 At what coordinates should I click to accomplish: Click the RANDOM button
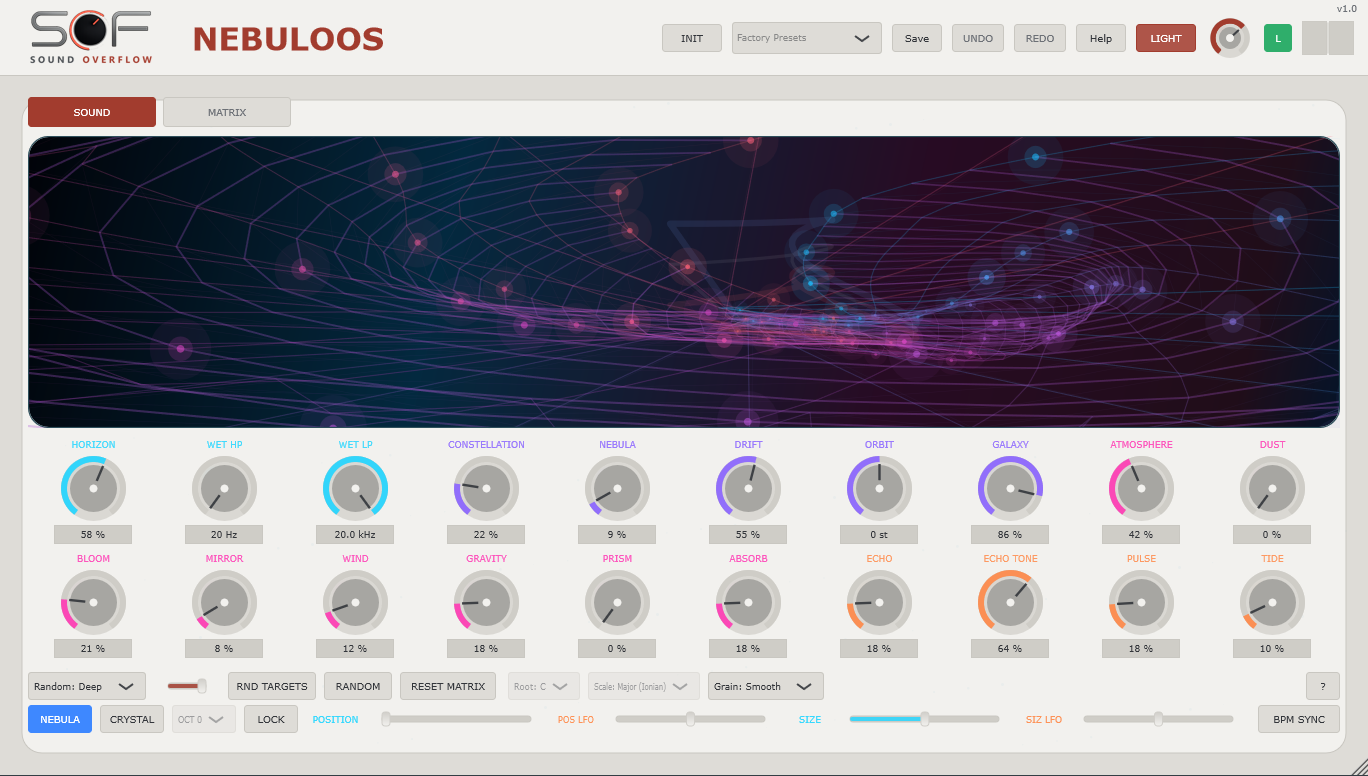click(358, 686)
